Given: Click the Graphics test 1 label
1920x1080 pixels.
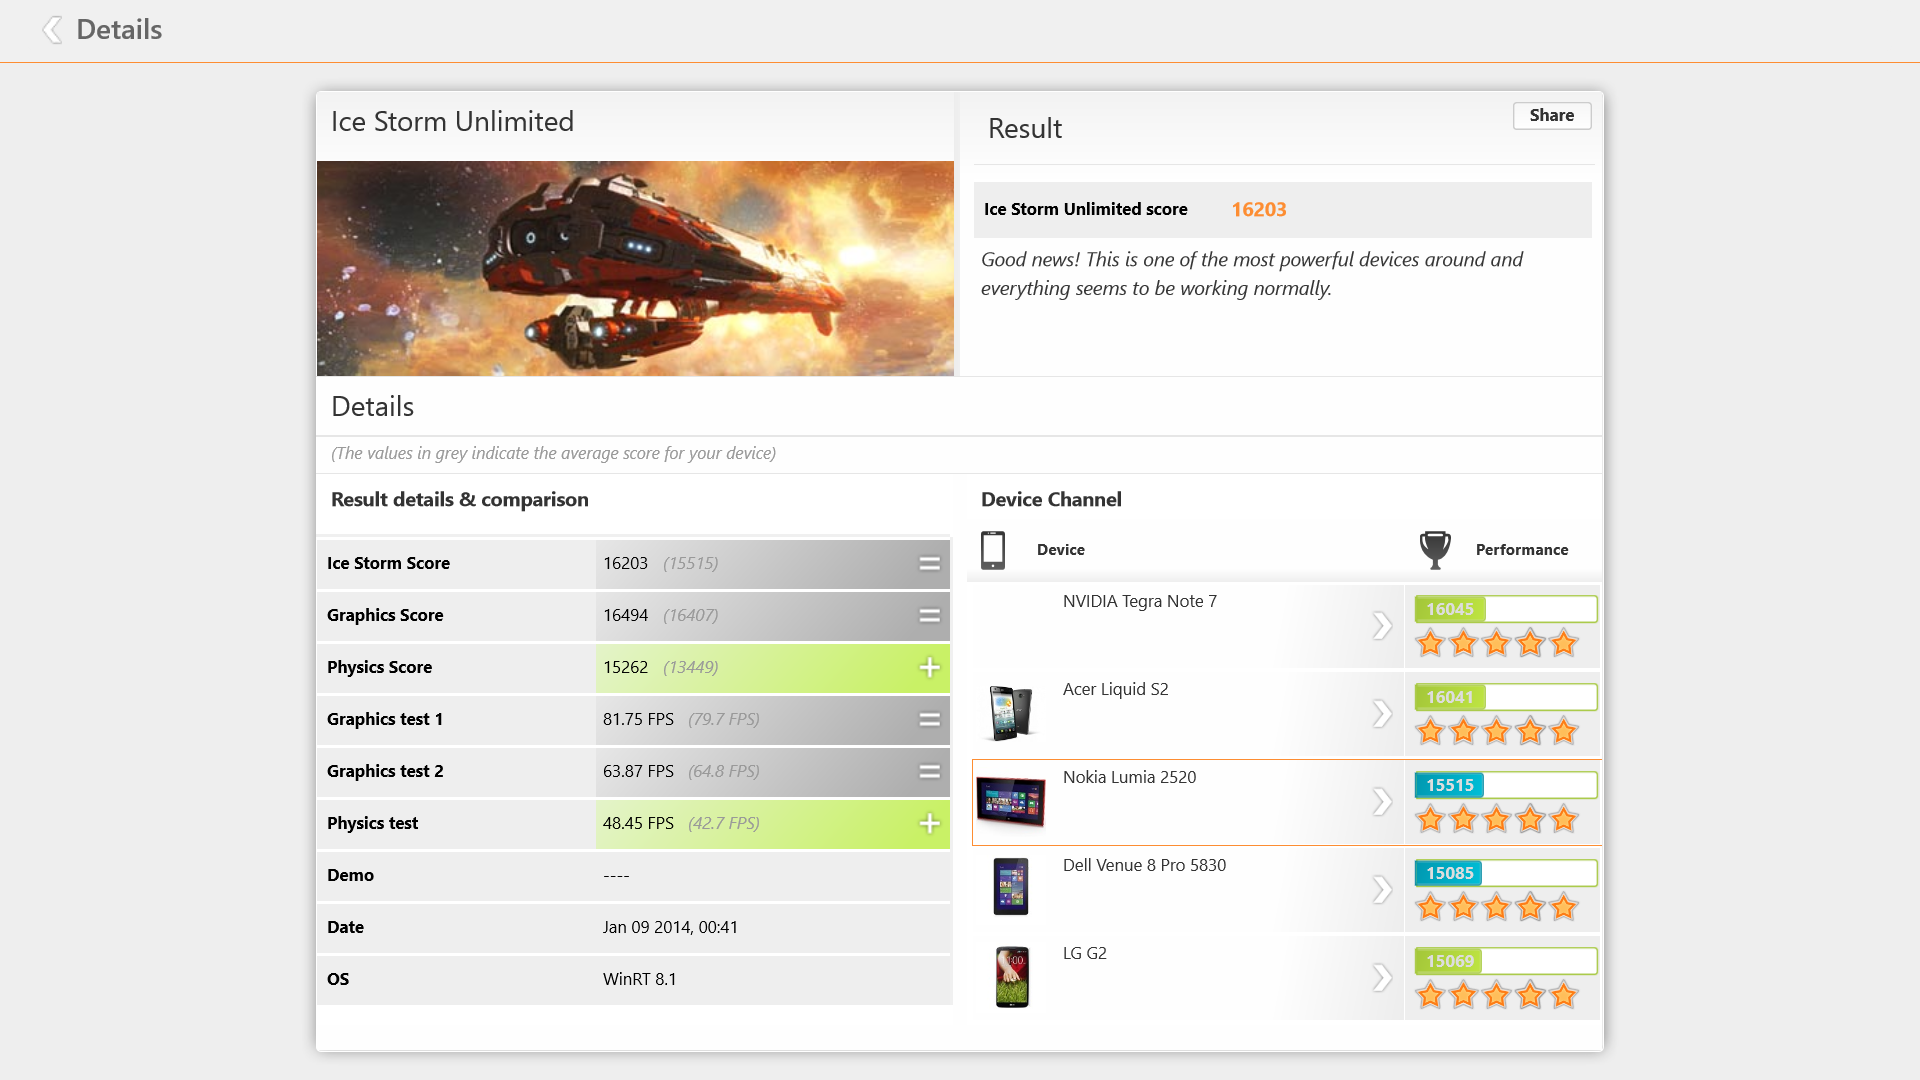Looking at the screenshot, I should 385,719.
